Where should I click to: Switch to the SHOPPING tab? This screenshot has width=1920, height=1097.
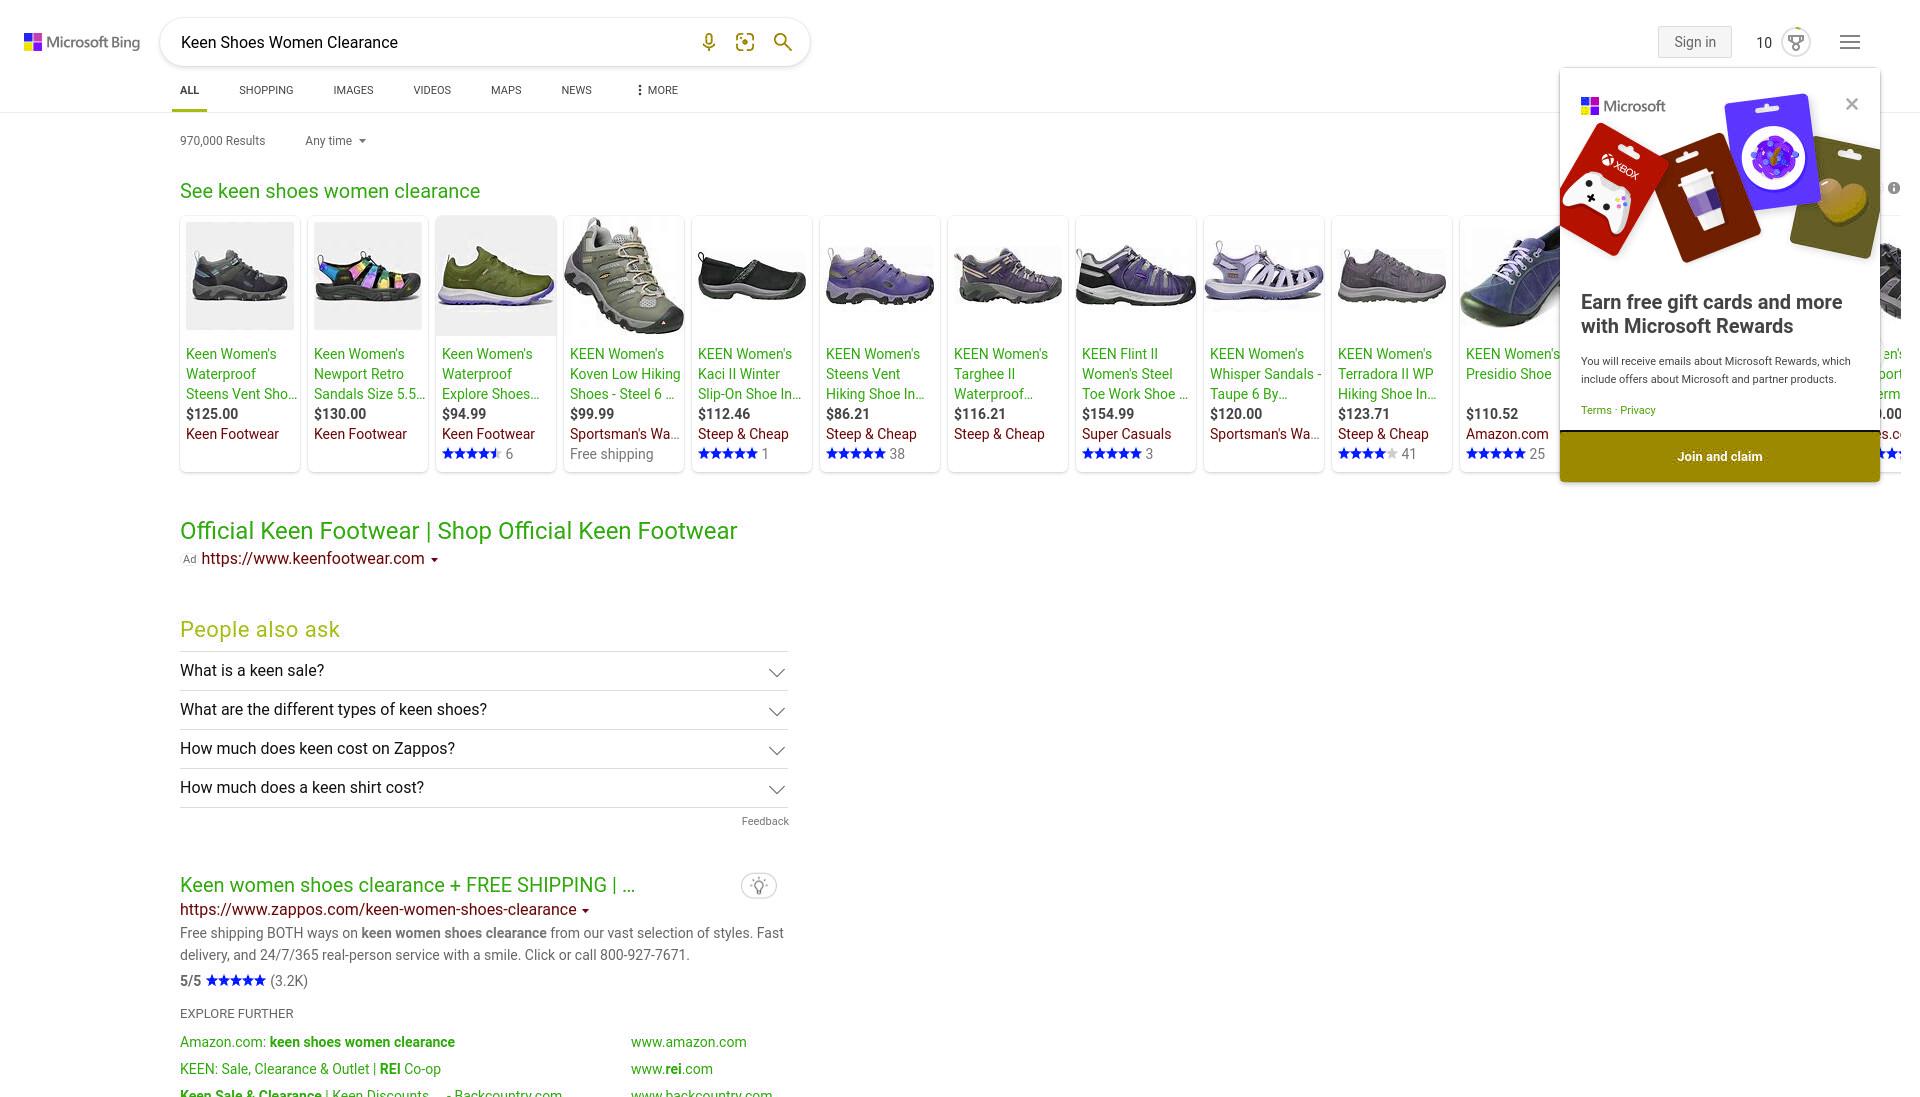[266, 90]
